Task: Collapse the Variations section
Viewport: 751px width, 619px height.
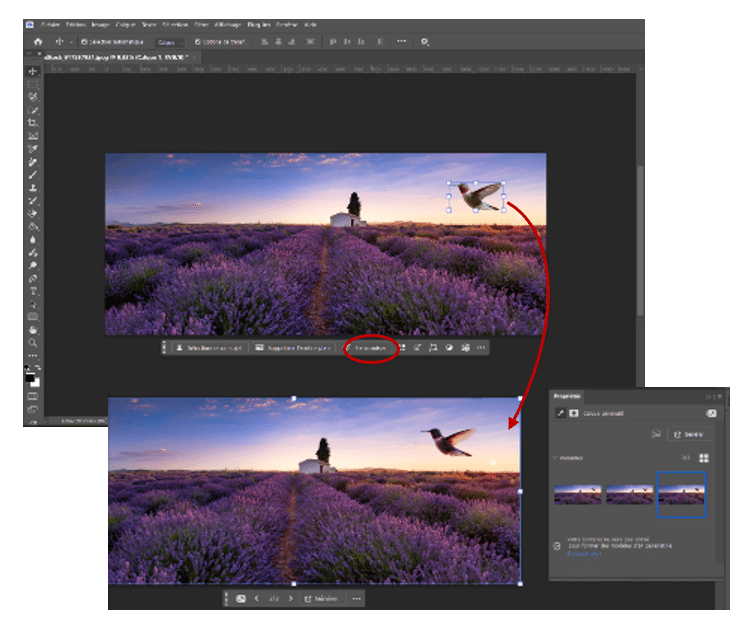Action: pos(555,458)
